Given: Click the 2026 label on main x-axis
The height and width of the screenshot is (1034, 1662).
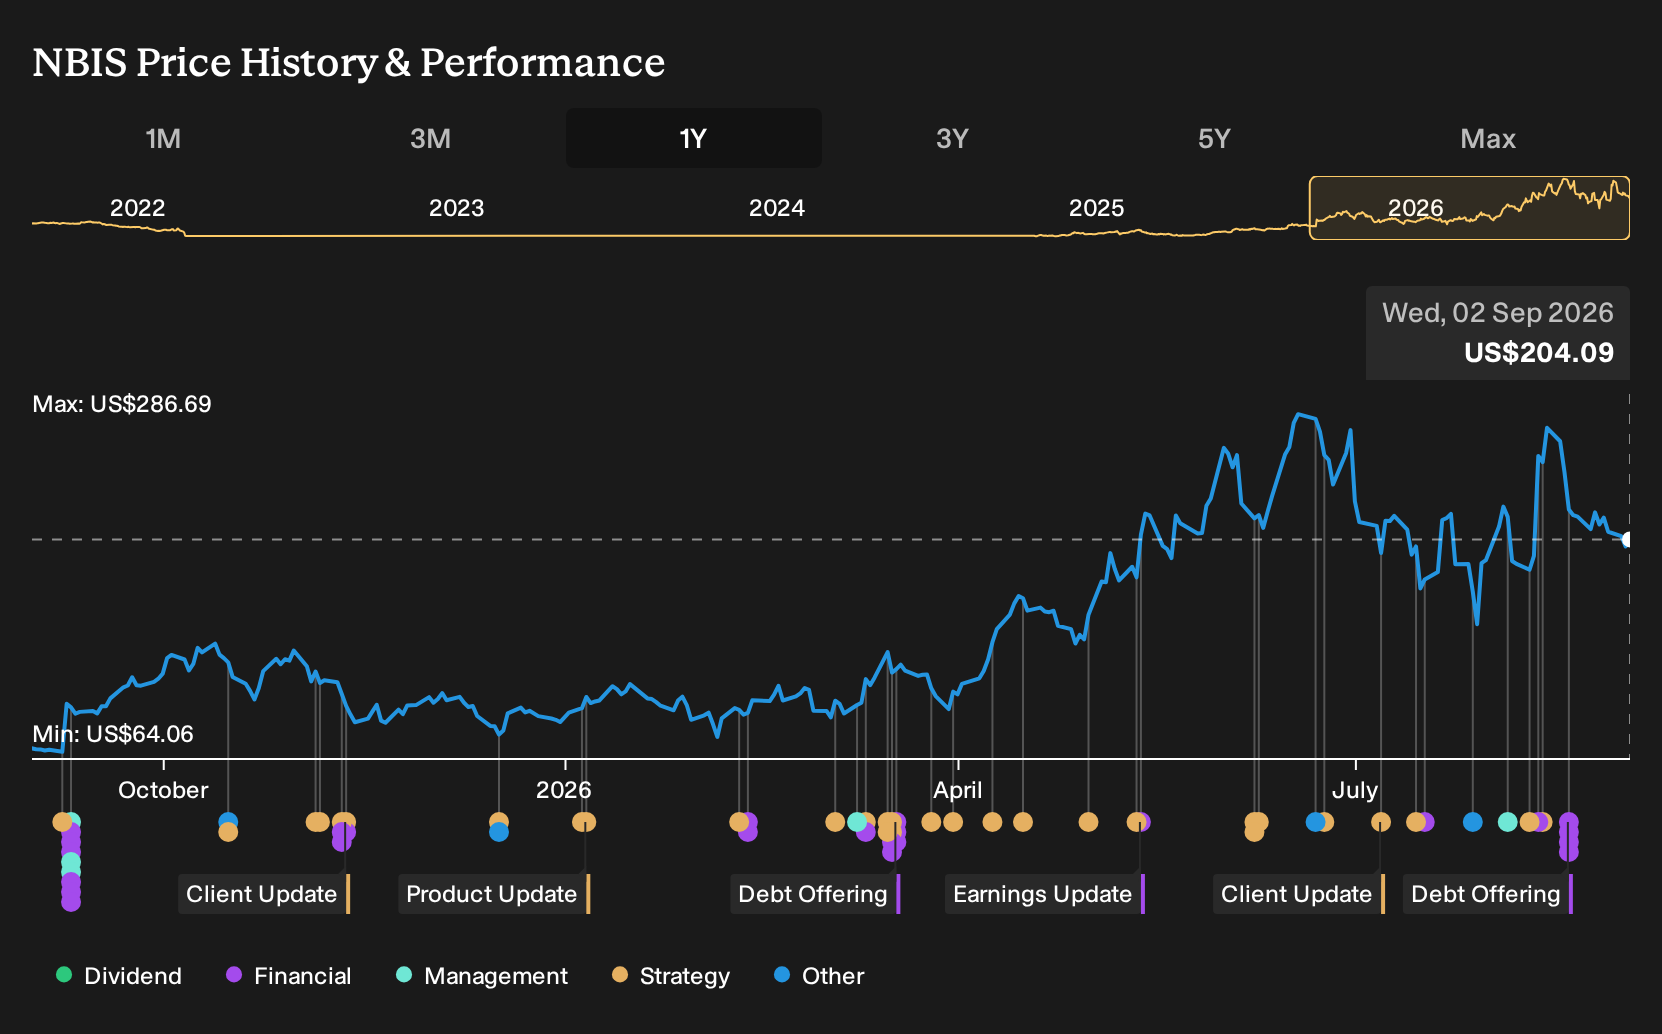Looking at the screenshot, I should pos(564,790).
